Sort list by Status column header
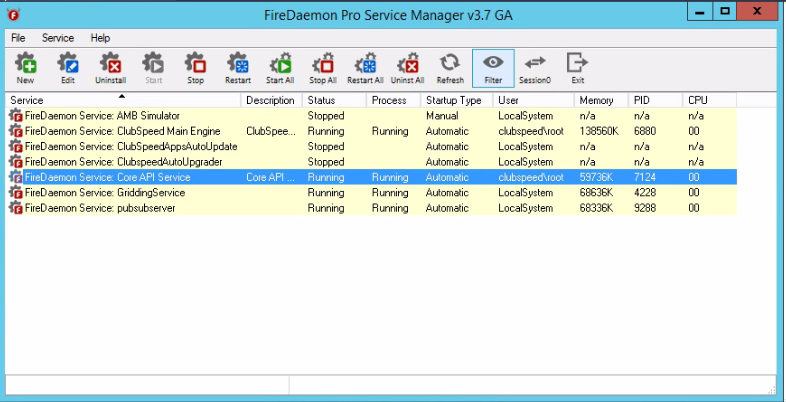 (334, 100)
